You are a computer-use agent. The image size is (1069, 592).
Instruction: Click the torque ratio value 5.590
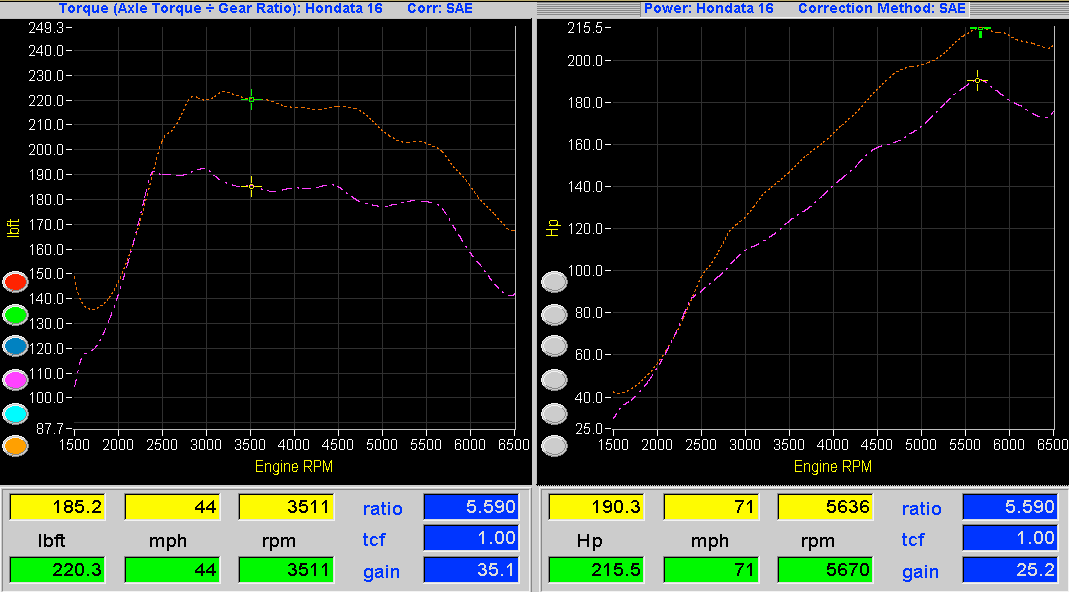(x=470, y=507)
